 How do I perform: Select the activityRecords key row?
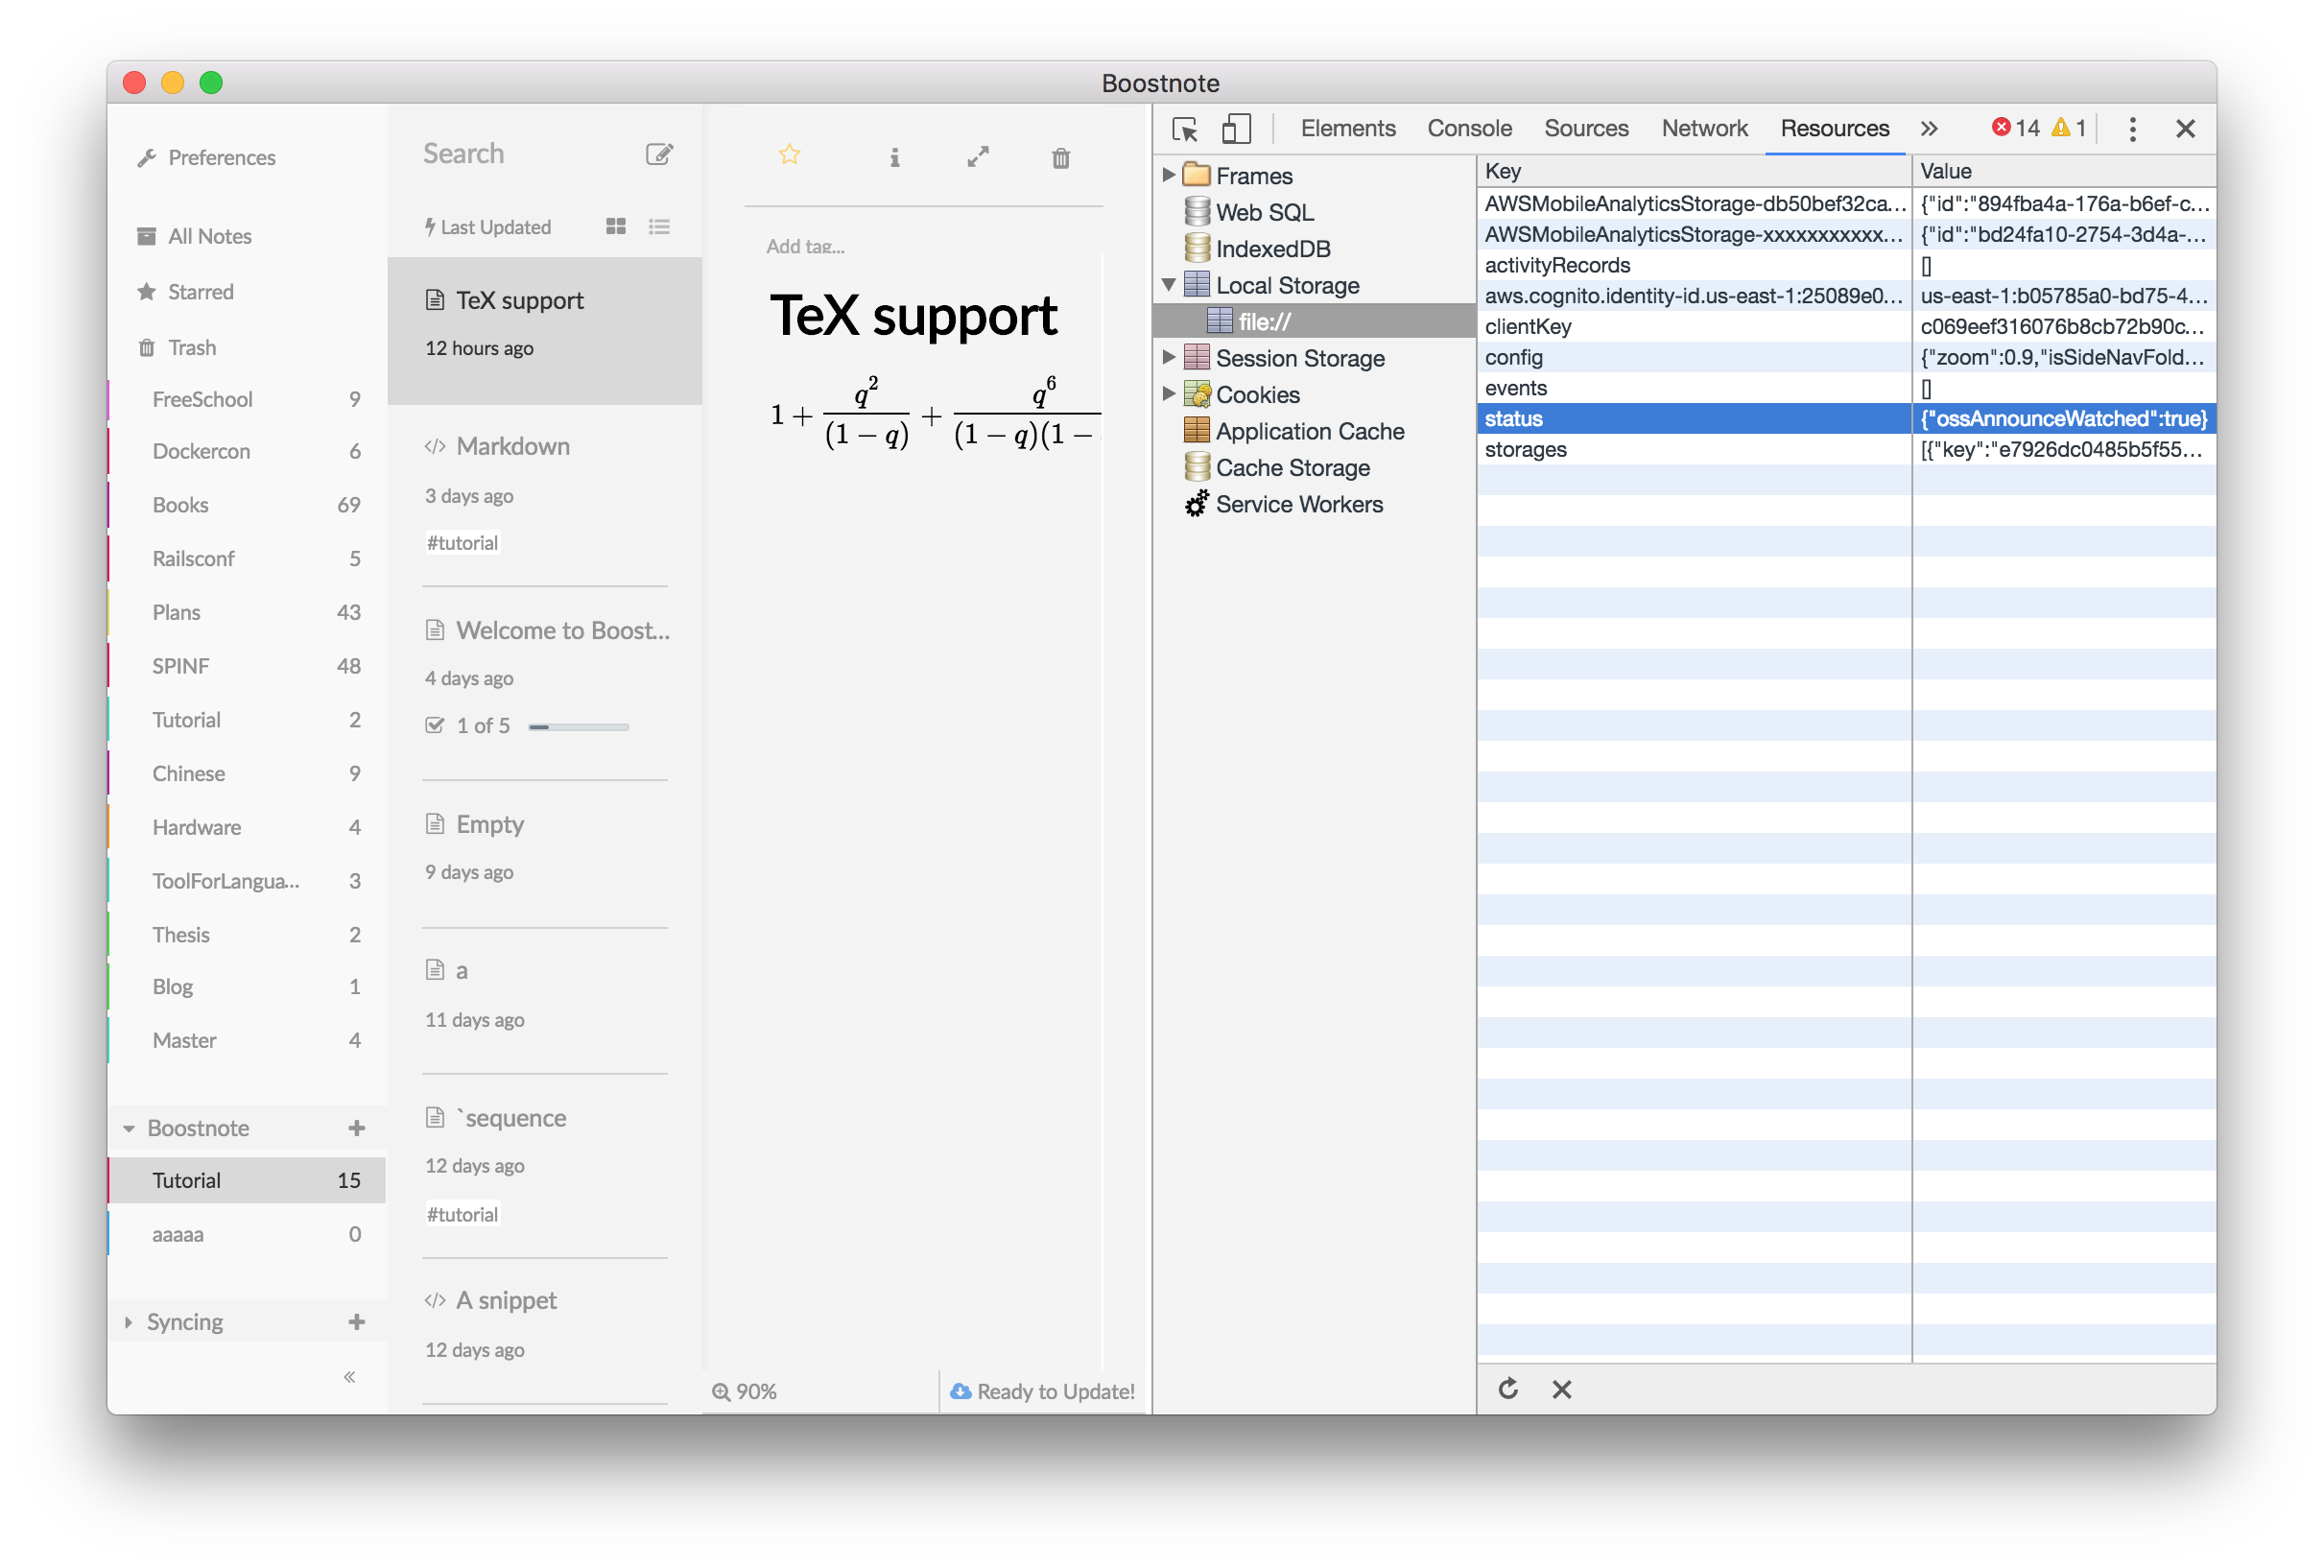coord(1846,265)
